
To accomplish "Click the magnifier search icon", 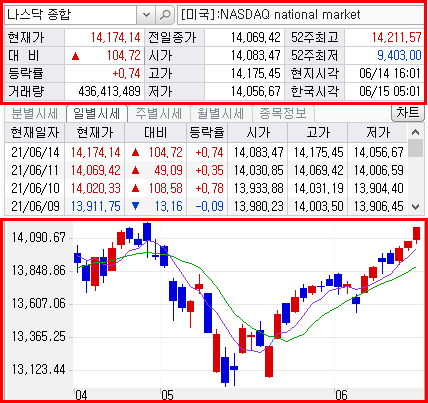I will [165, 15].
